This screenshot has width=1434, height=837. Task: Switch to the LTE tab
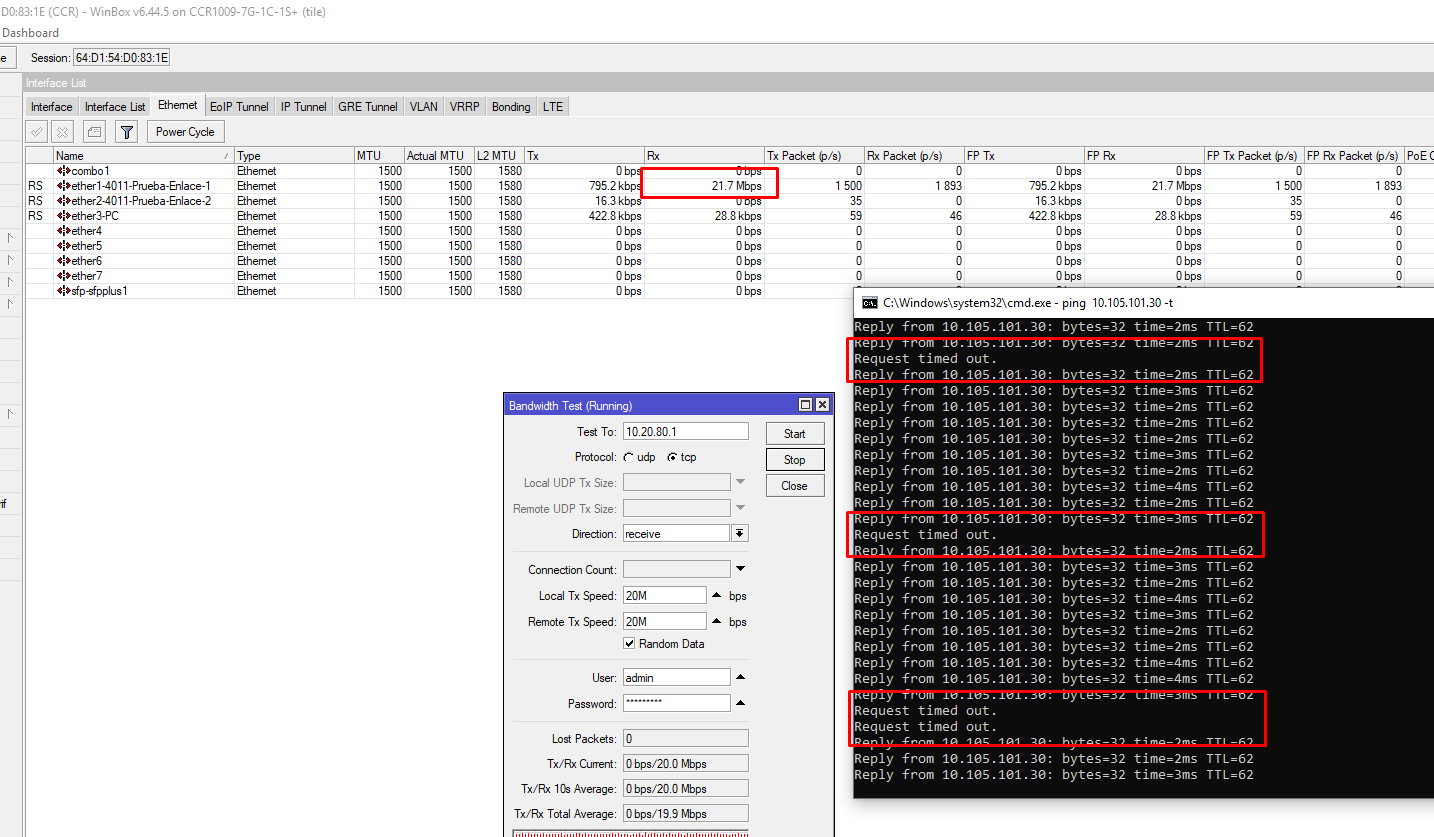click(553, 107)
